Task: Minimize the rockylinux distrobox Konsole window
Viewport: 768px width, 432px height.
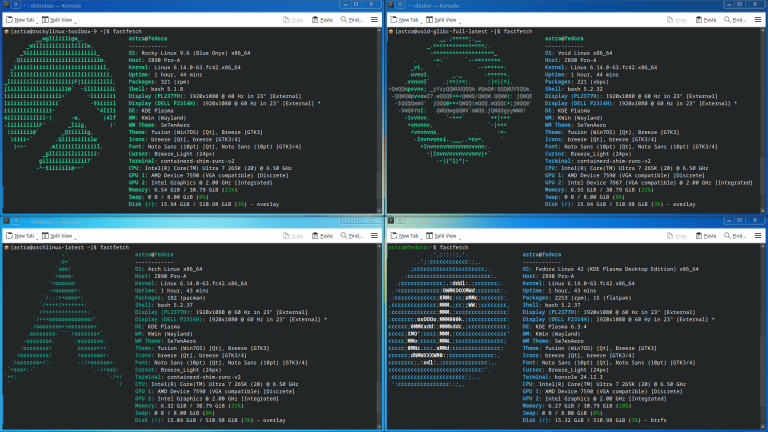Action: coord(345,4)
